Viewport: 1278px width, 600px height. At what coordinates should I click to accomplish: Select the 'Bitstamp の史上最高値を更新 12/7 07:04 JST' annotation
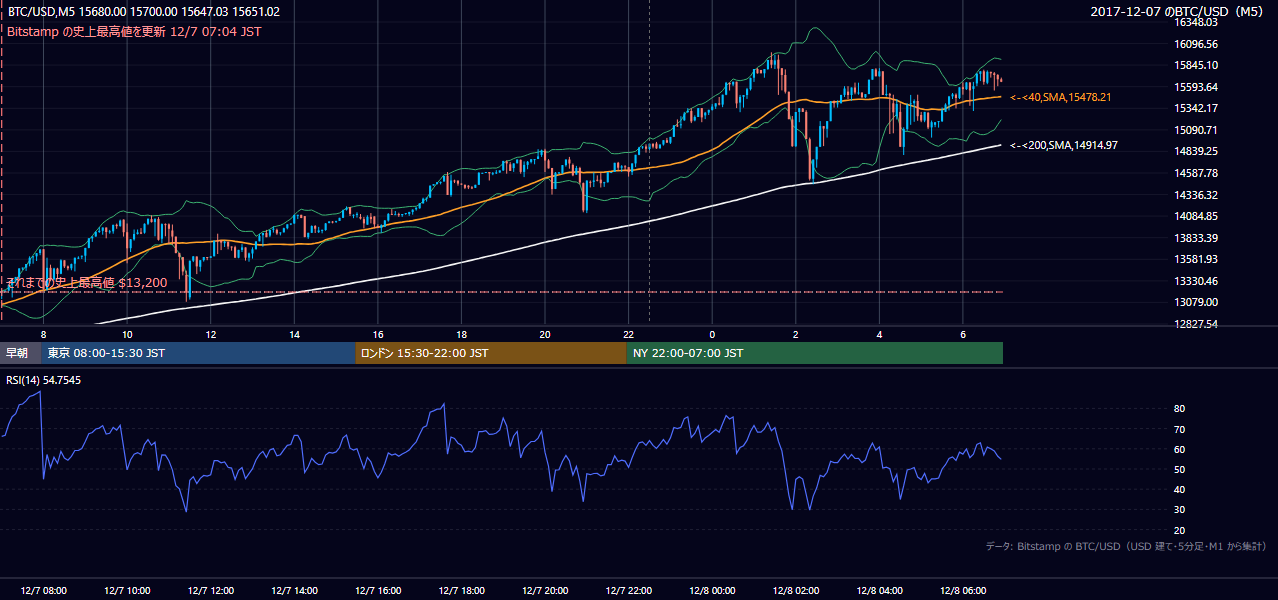[134, 31]
